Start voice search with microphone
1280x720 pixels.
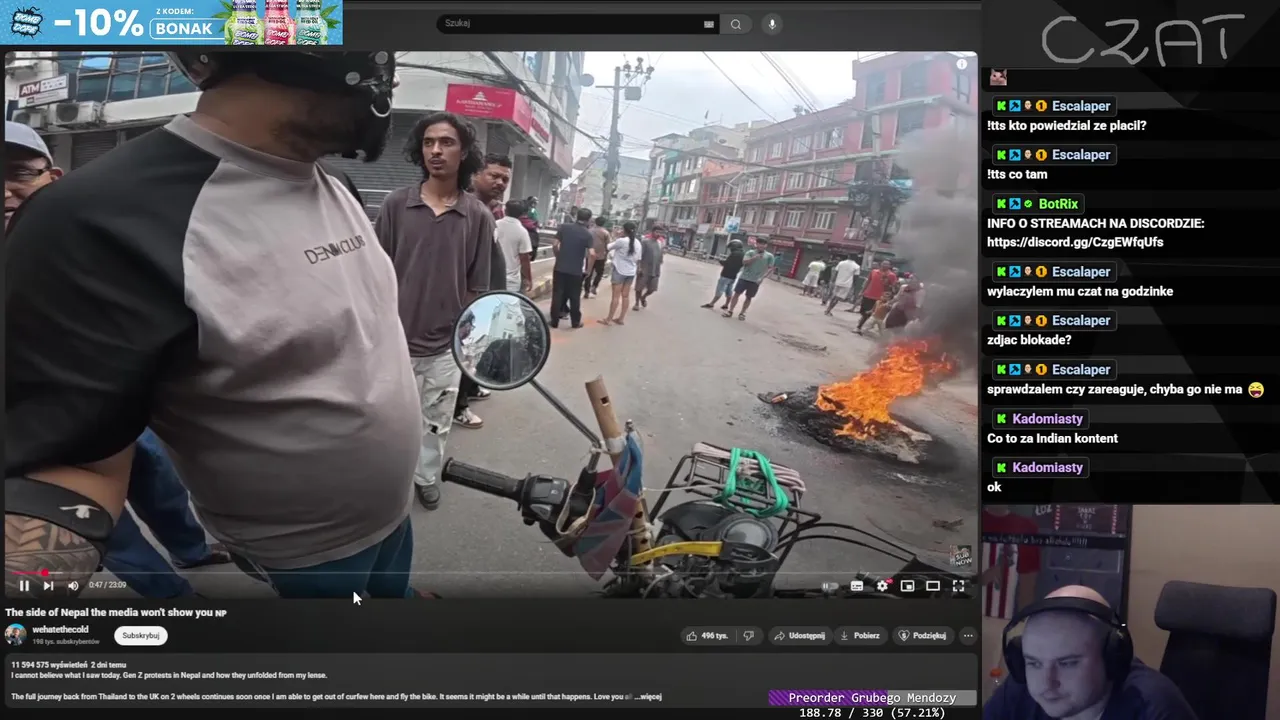[771, 24]
